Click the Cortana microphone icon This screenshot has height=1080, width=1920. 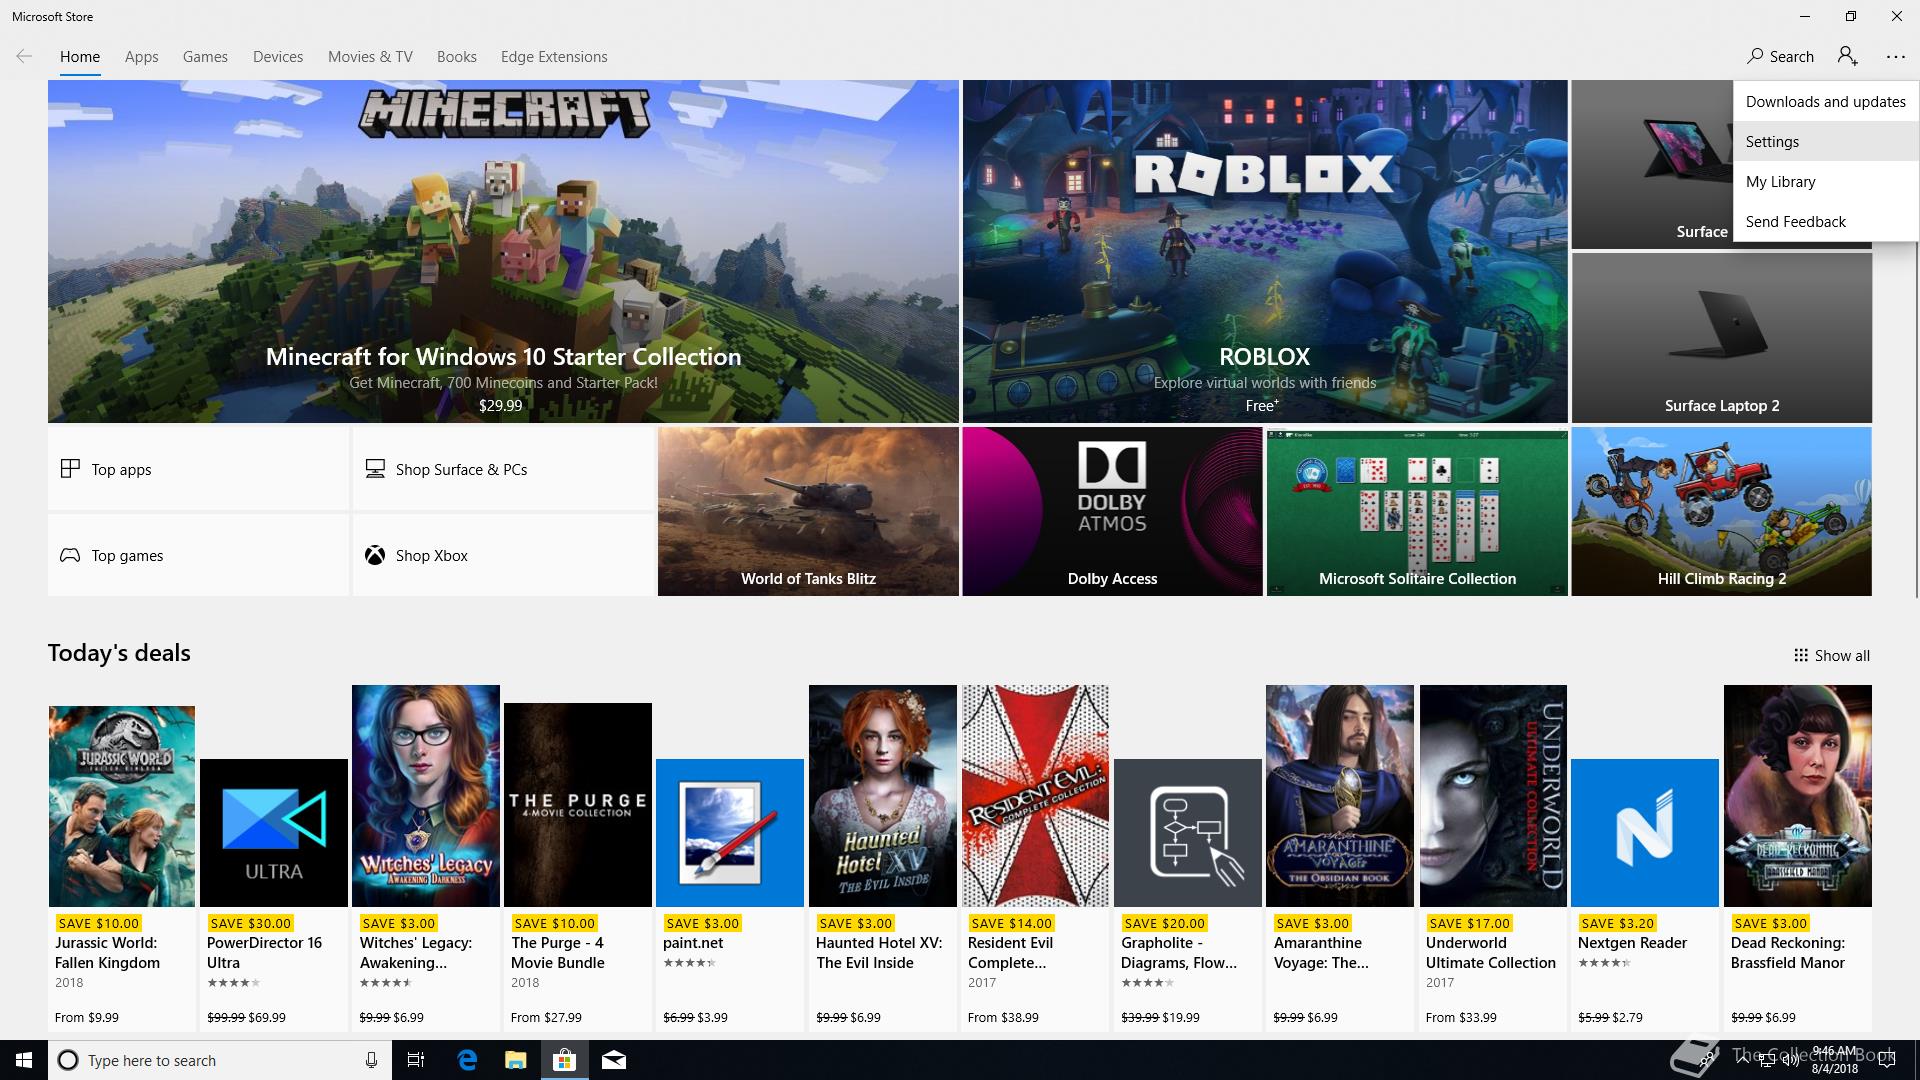(371, 1060)
